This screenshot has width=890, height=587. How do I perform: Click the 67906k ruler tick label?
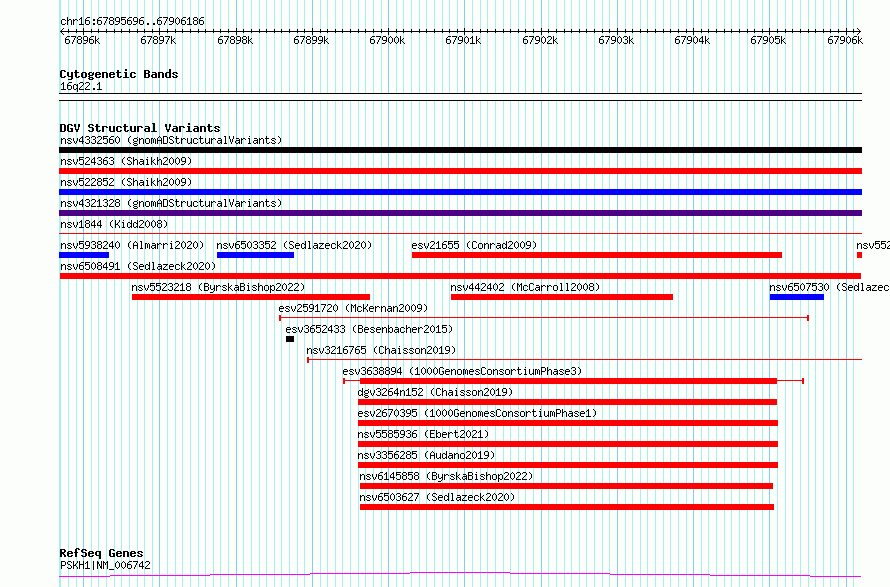pyautogui.click(x=845, y=40)
